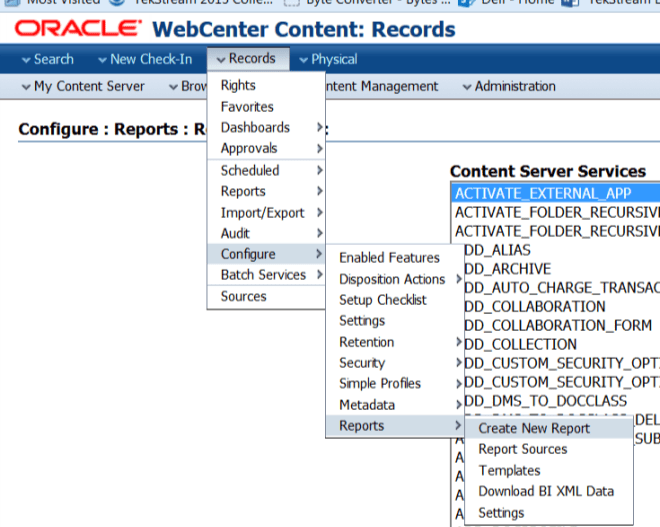Expand the Import/Export submenu
This screenshot has height=527, width=660.
coord(266,213)
